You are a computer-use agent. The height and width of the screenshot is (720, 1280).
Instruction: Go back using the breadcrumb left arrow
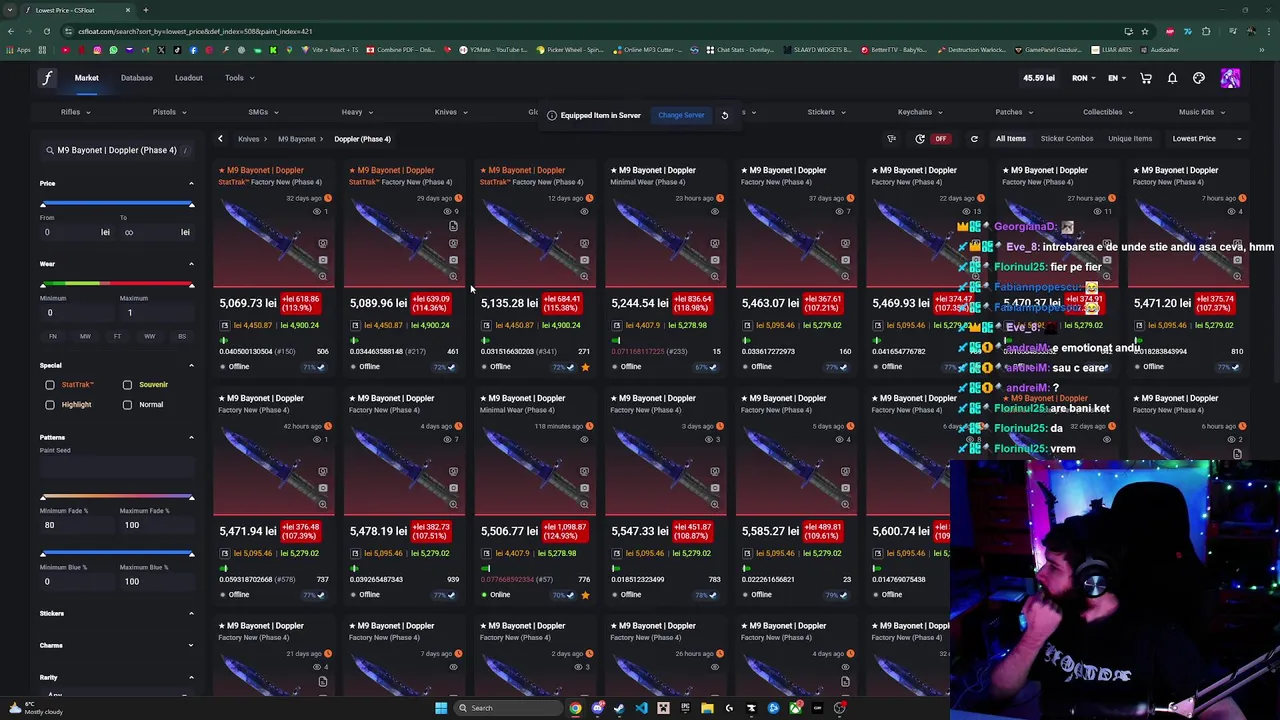[220, 139]
